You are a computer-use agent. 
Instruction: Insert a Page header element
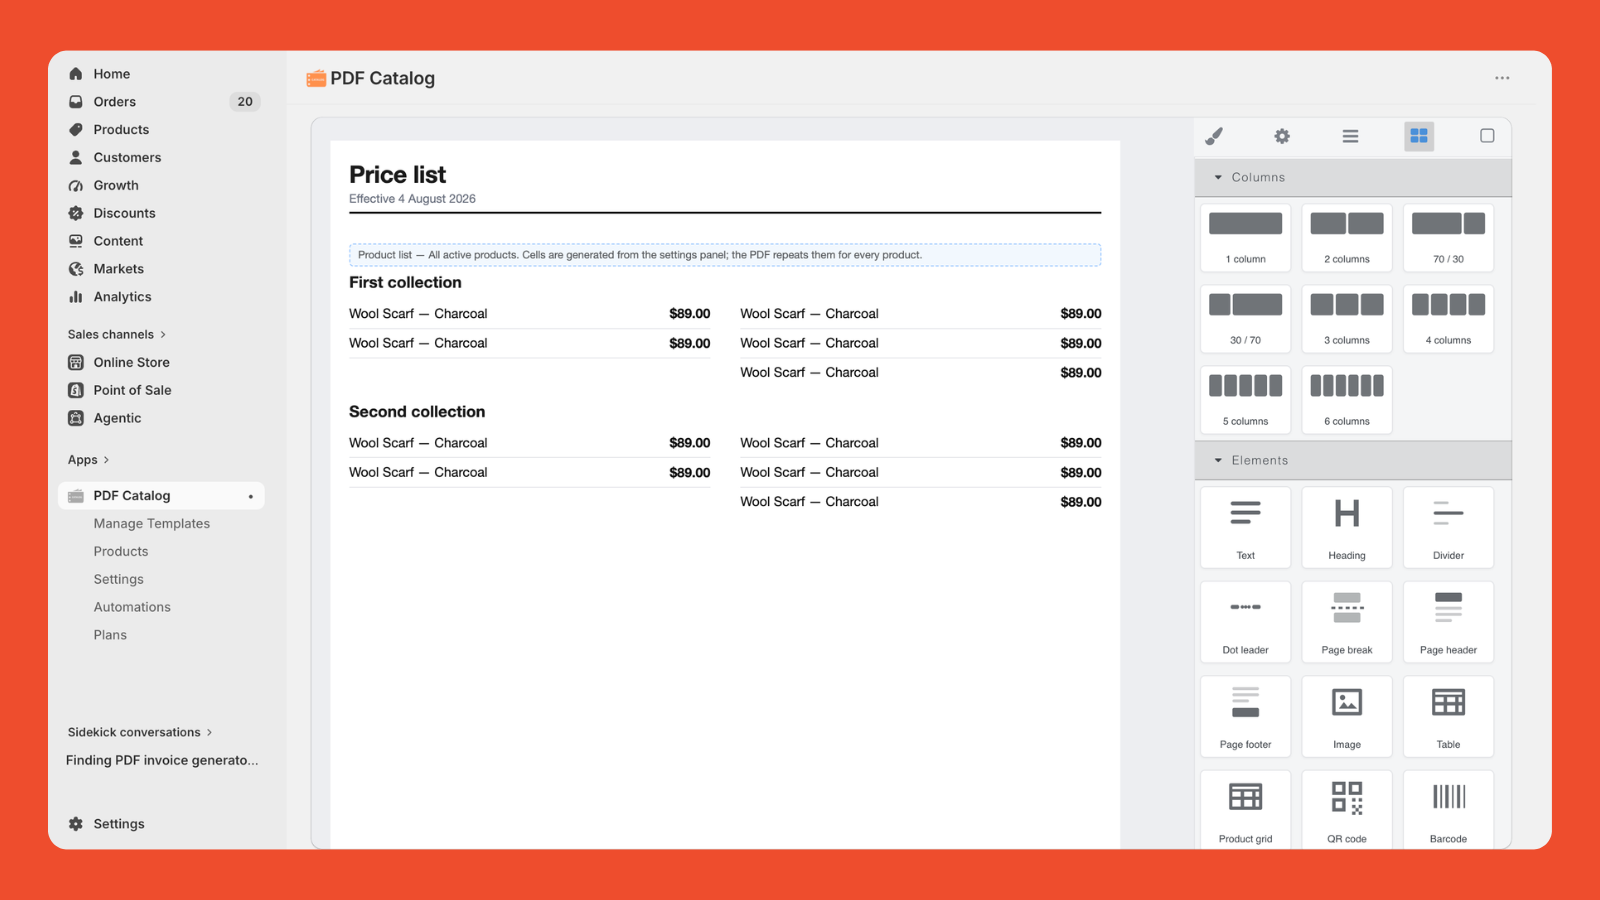[1448, 622]
